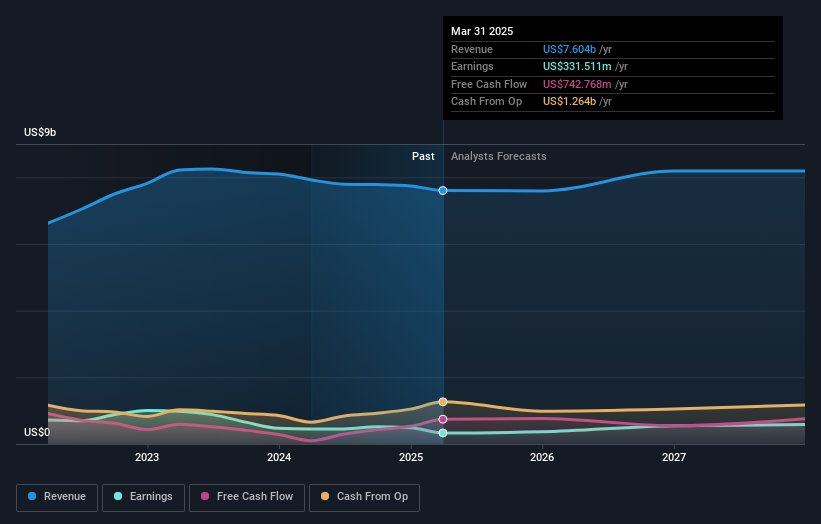The width and height of the screenshot is (821, 524).
Task: Click the Revenue row label in tooltip
Action: (x=472, y=49)
